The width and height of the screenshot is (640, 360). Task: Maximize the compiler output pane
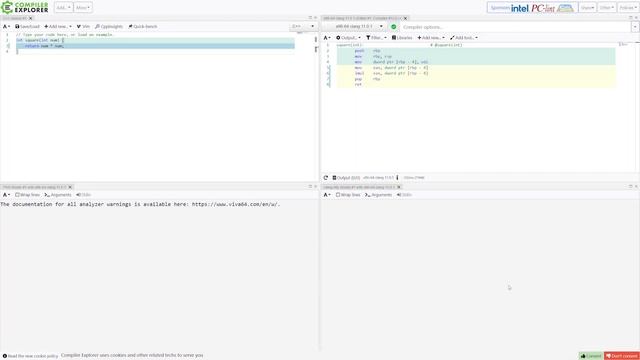tap(630, 18)
